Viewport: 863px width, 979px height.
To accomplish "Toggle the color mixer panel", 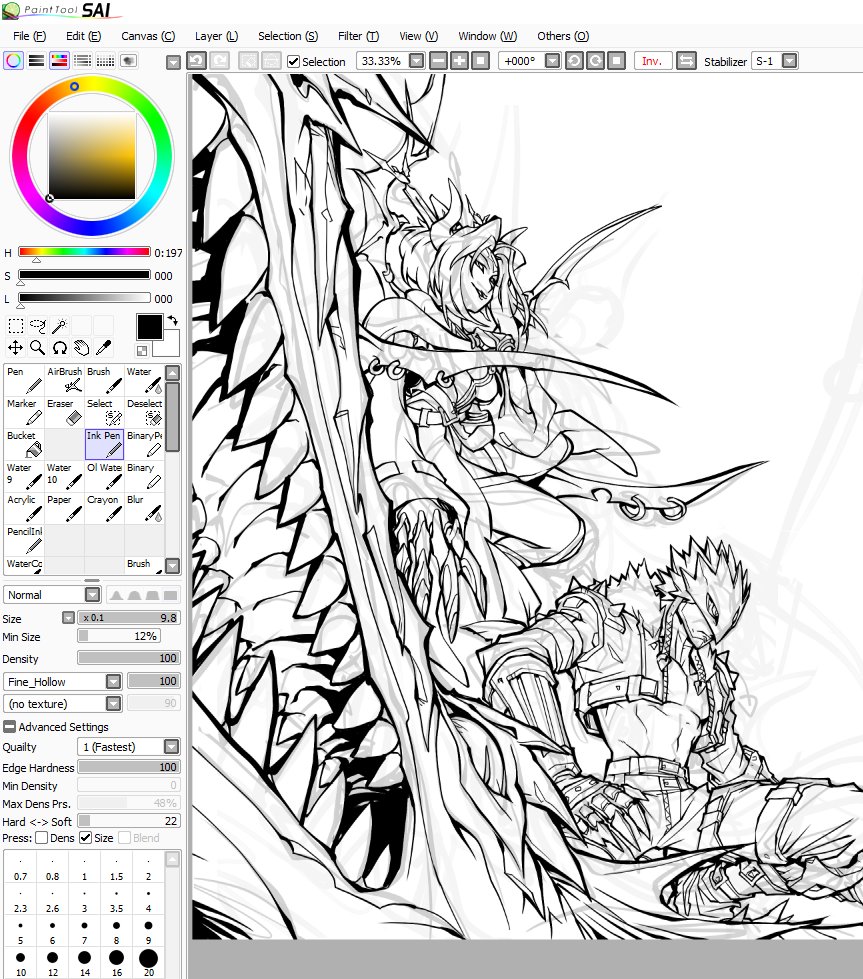I will (82, 61).
